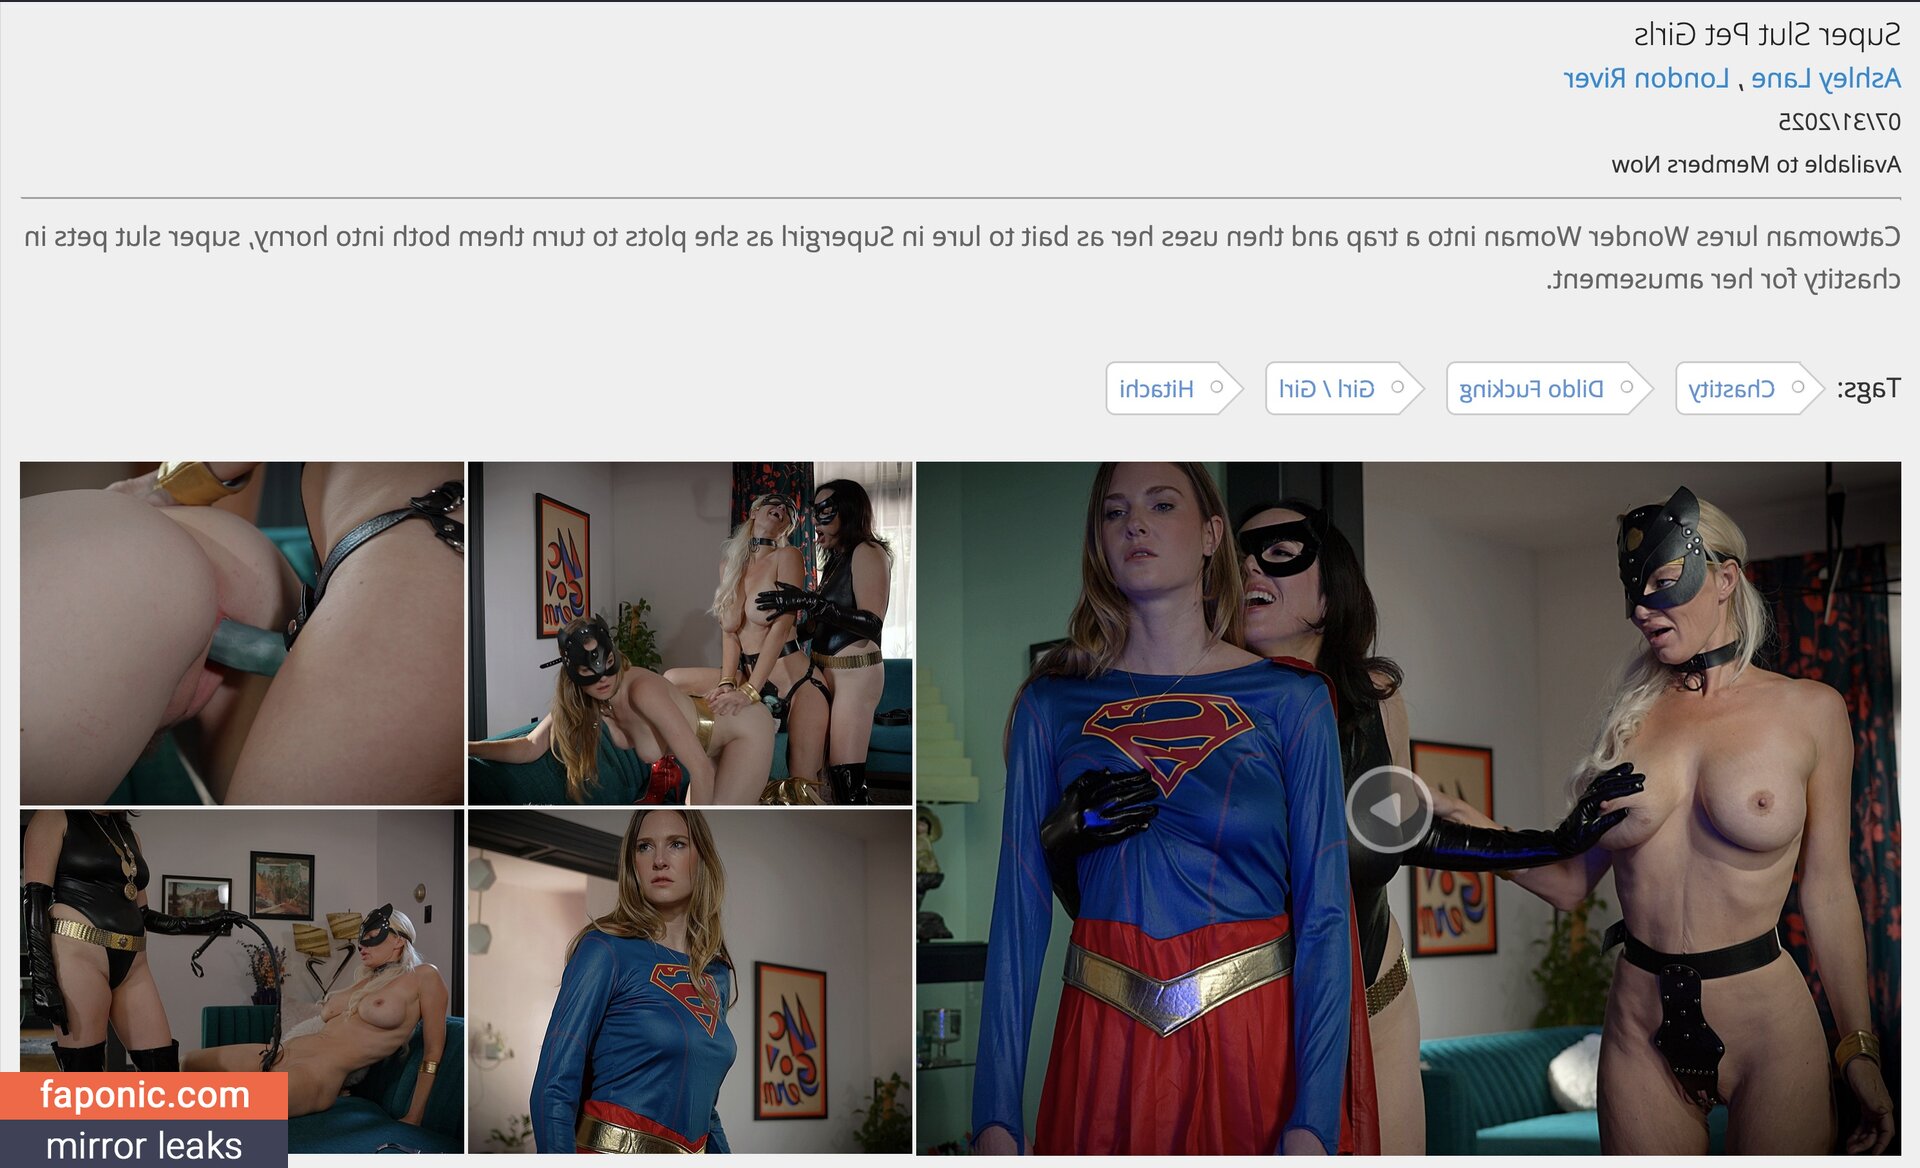Click the hole icon on the Dildo tag

click(1627, 387)
